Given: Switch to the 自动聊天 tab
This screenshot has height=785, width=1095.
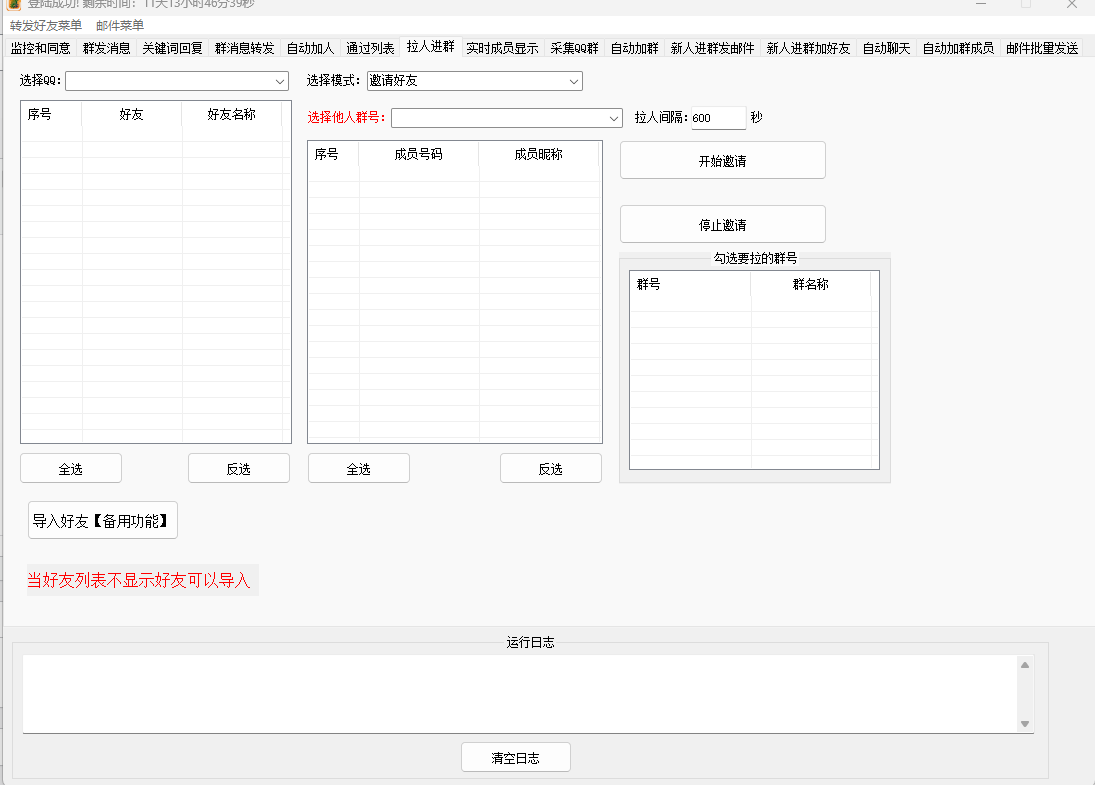Looking at the screenshot, I should [884, 47].
